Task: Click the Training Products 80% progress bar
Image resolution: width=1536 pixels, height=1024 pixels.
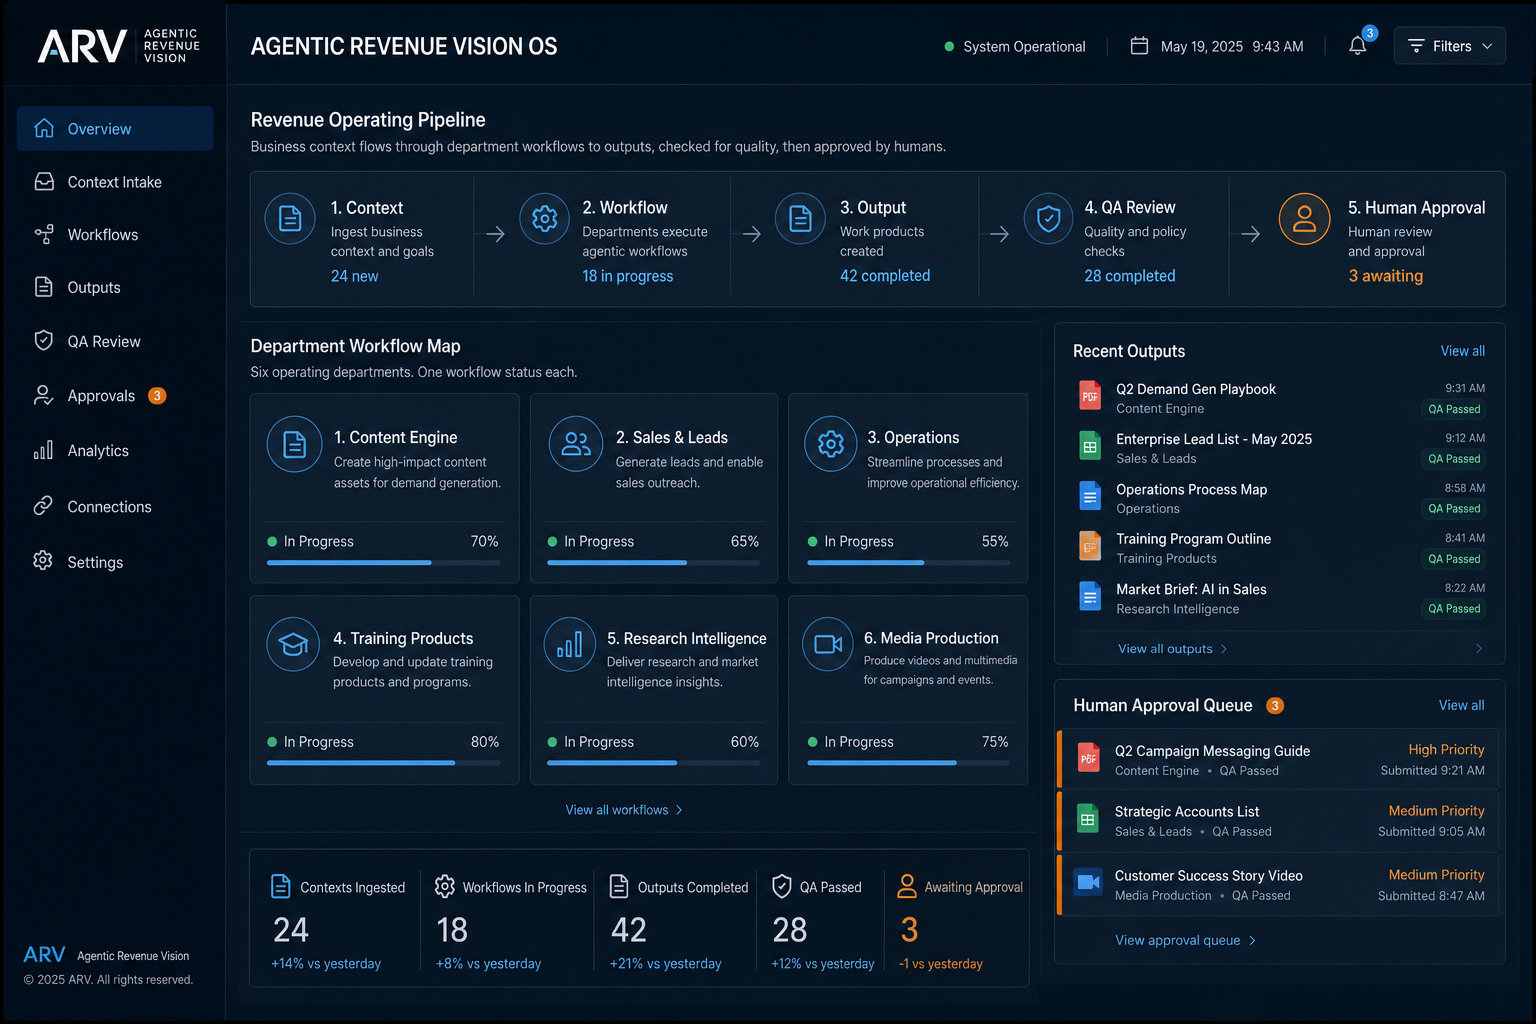Action: click(384, 763)
